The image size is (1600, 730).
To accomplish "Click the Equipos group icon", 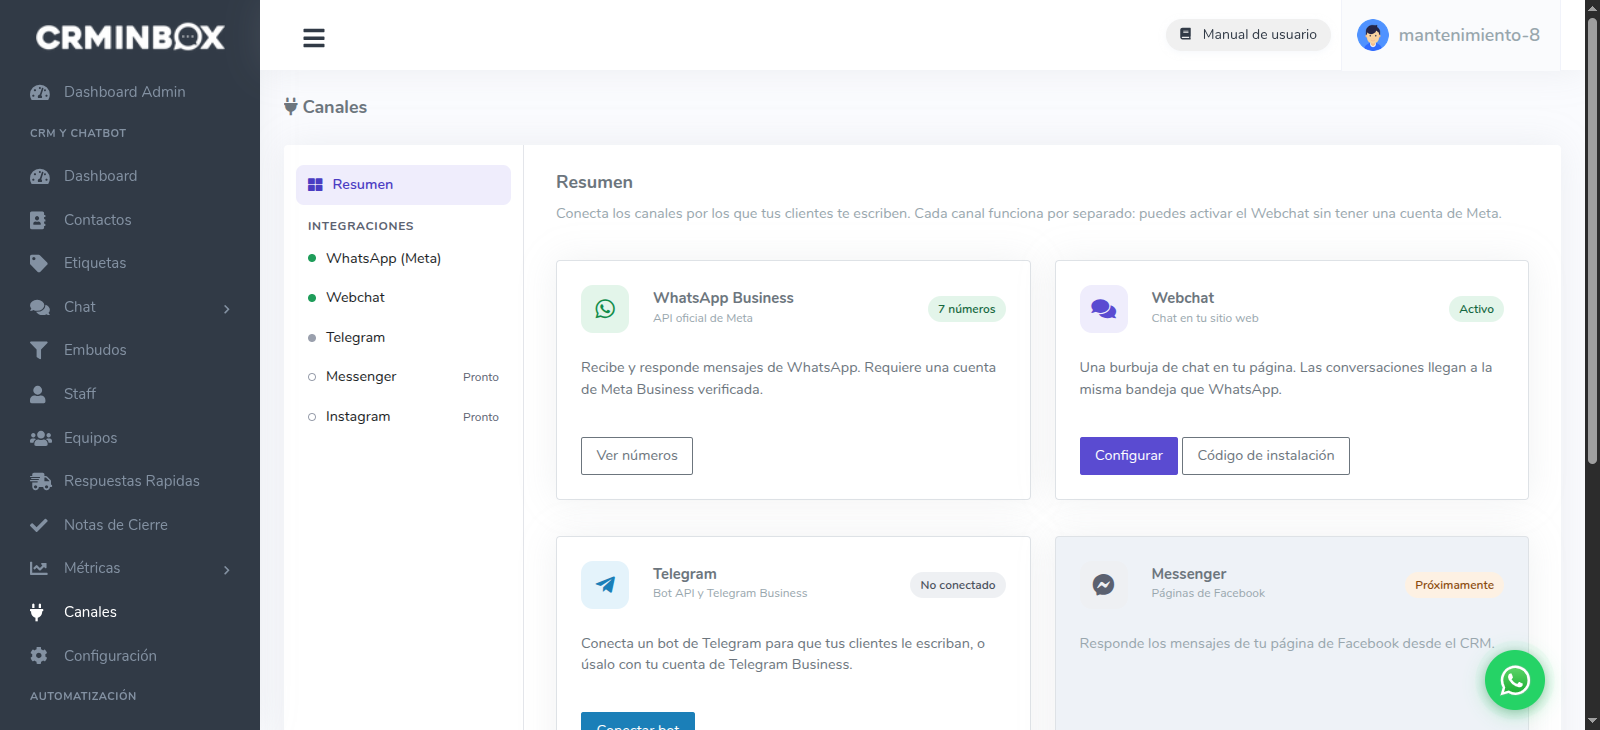I will [41, 438].
